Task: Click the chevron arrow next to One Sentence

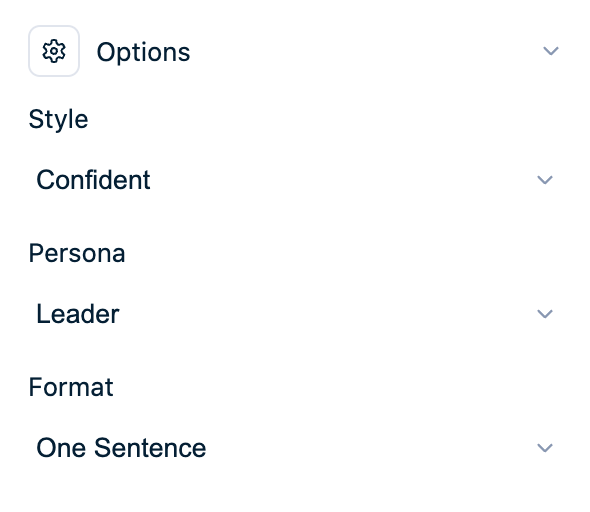Action: pos(544,448)
